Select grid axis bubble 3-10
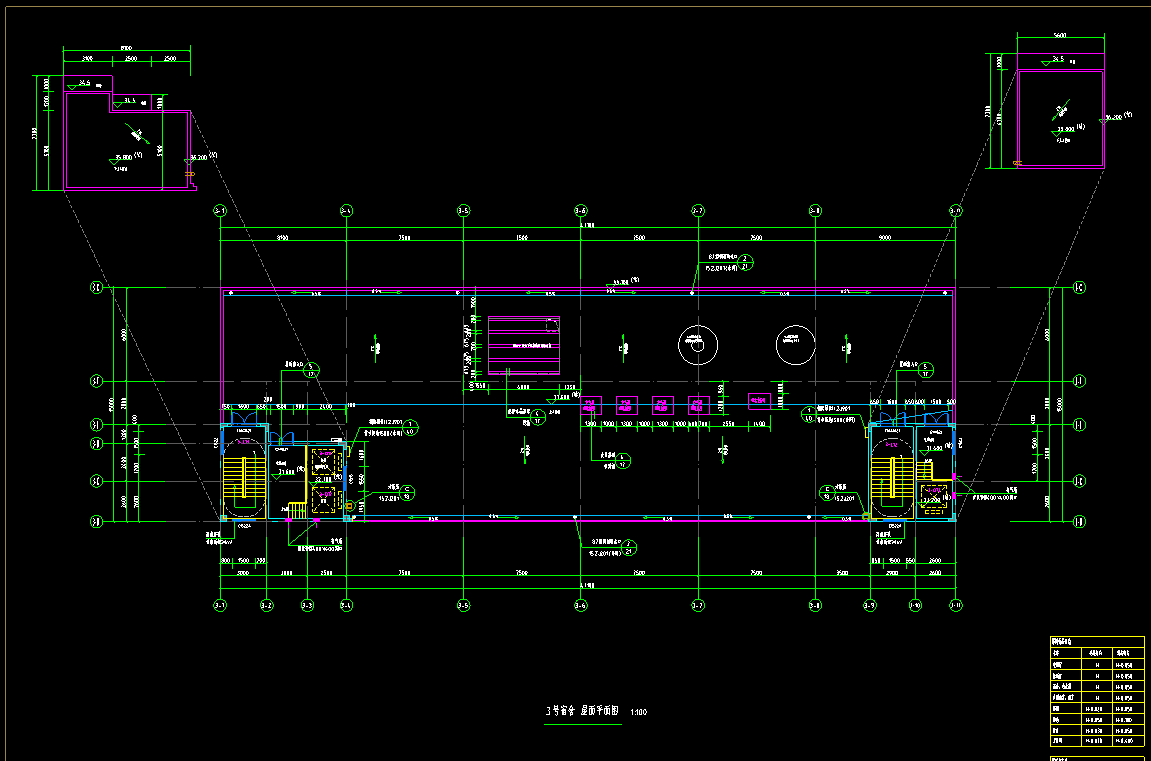 click(x=914, y=605)
